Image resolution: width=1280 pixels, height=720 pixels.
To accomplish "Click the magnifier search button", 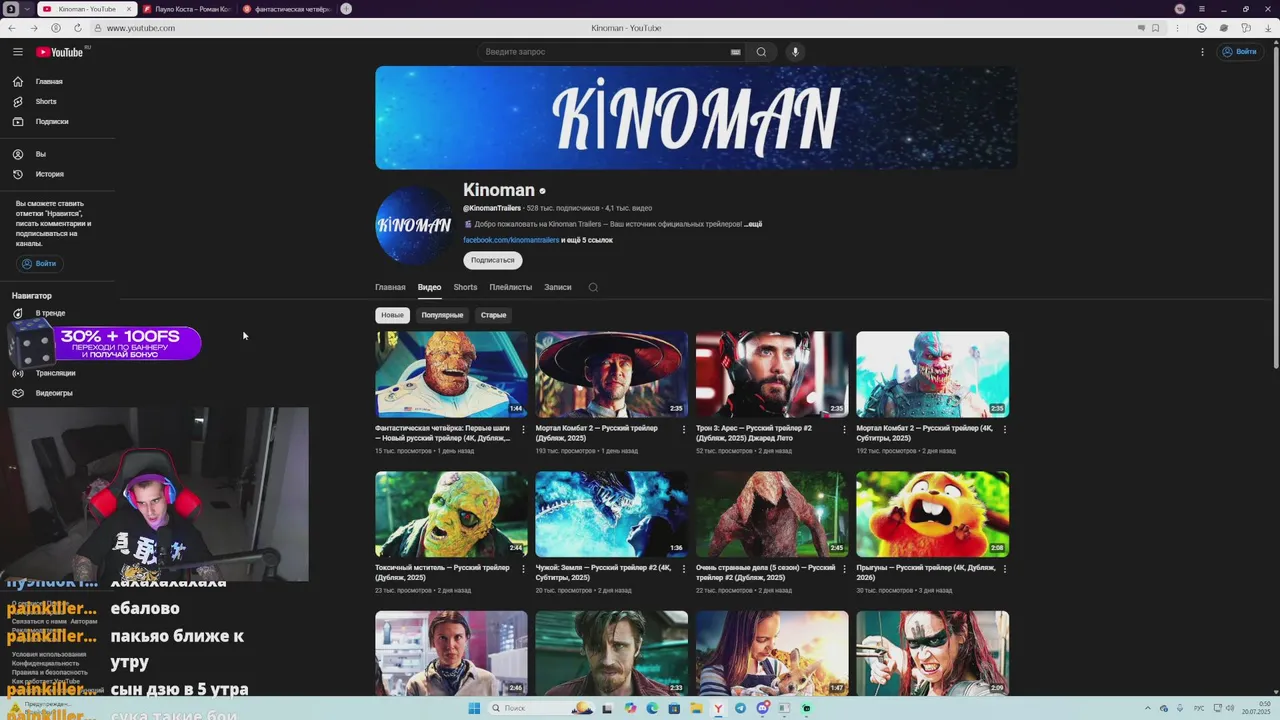I will pos(761,52).
